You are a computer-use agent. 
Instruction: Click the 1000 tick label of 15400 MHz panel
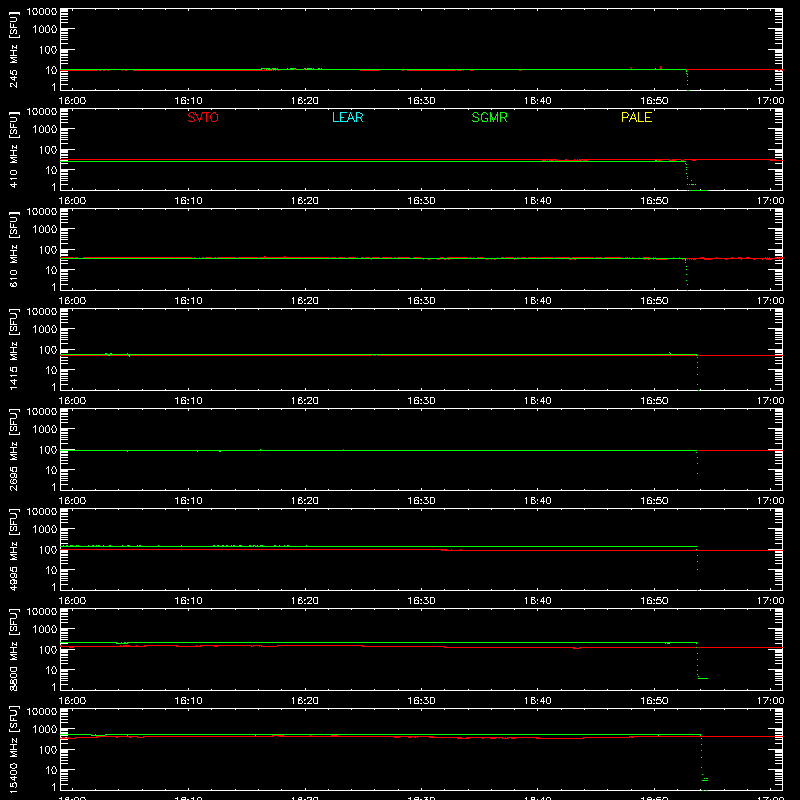click(45, 729)
